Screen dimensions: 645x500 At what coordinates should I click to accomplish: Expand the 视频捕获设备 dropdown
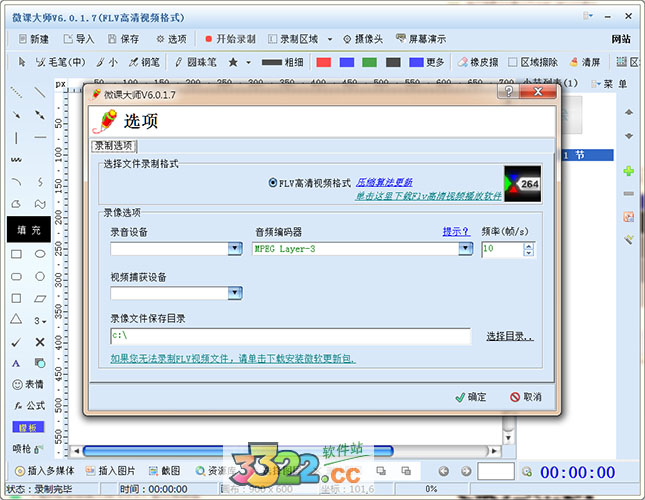[235, 293]
